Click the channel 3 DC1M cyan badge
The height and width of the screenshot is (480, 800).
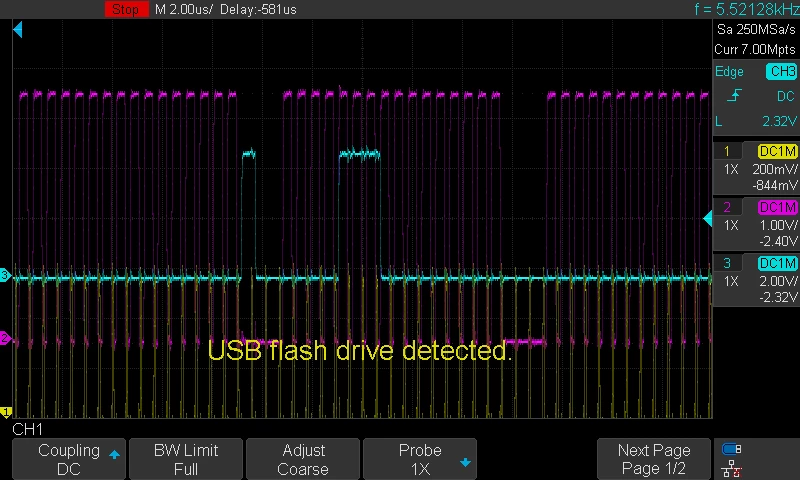778,263
